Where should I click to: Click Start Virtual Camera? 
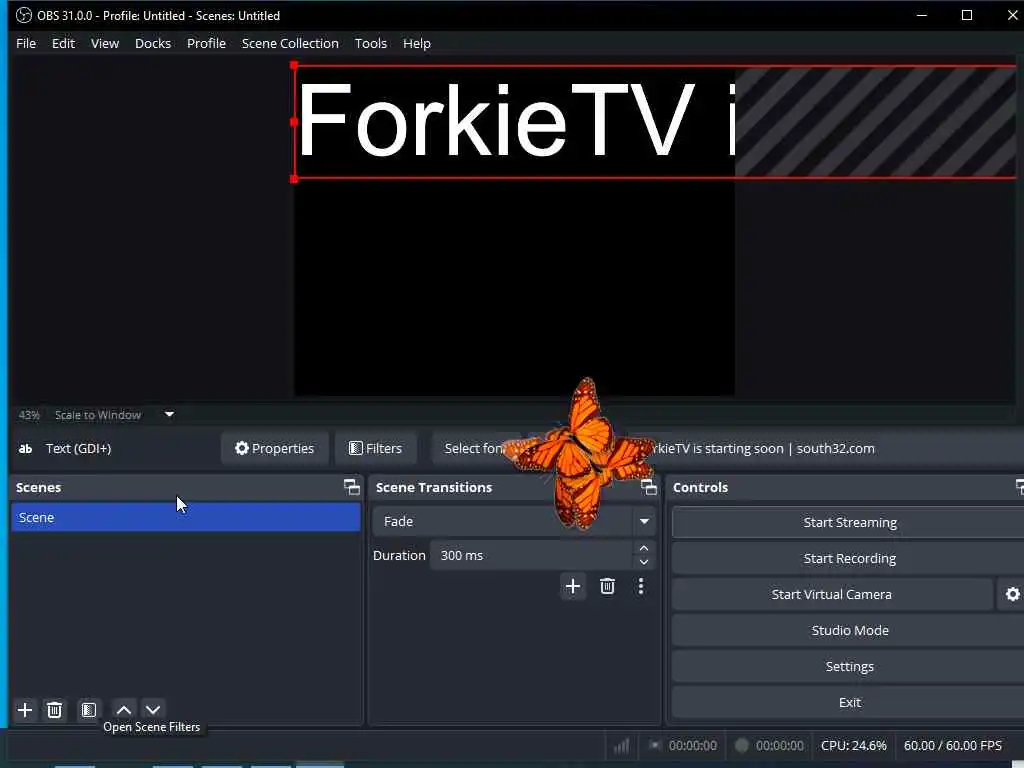(832, 594)
